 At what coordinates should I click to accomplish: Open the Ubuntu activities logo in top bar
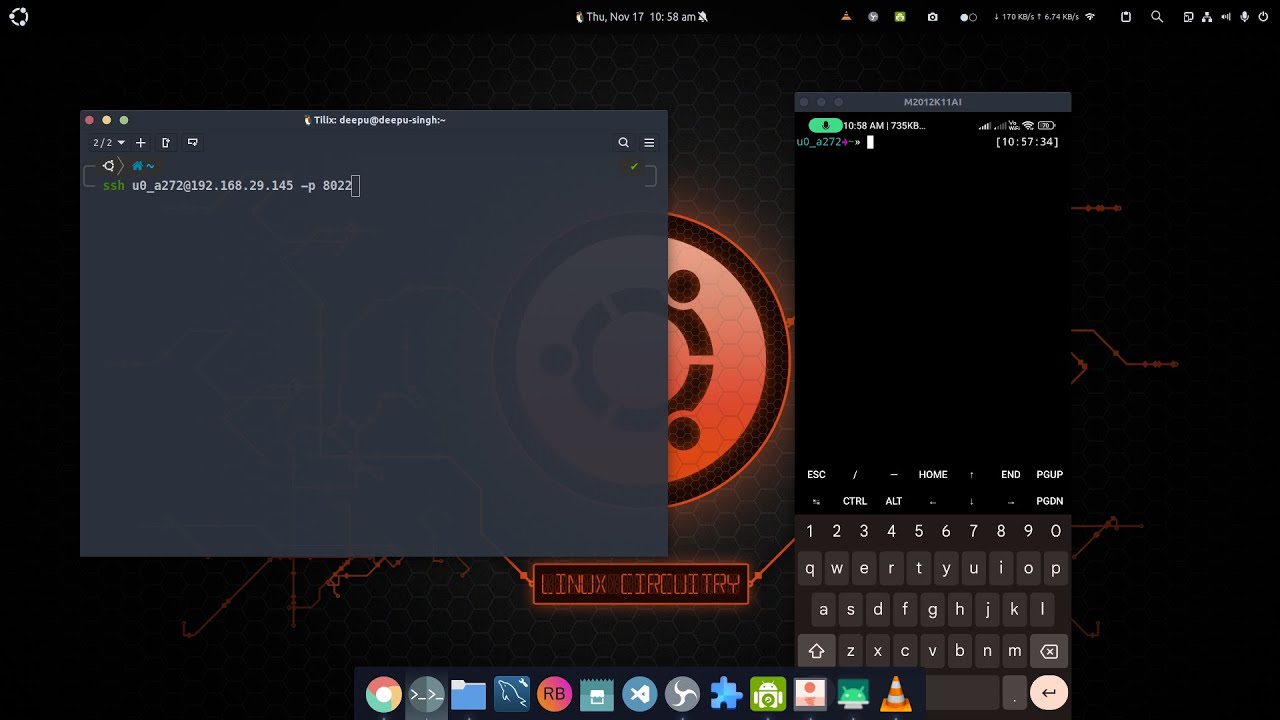coord(19,17)
